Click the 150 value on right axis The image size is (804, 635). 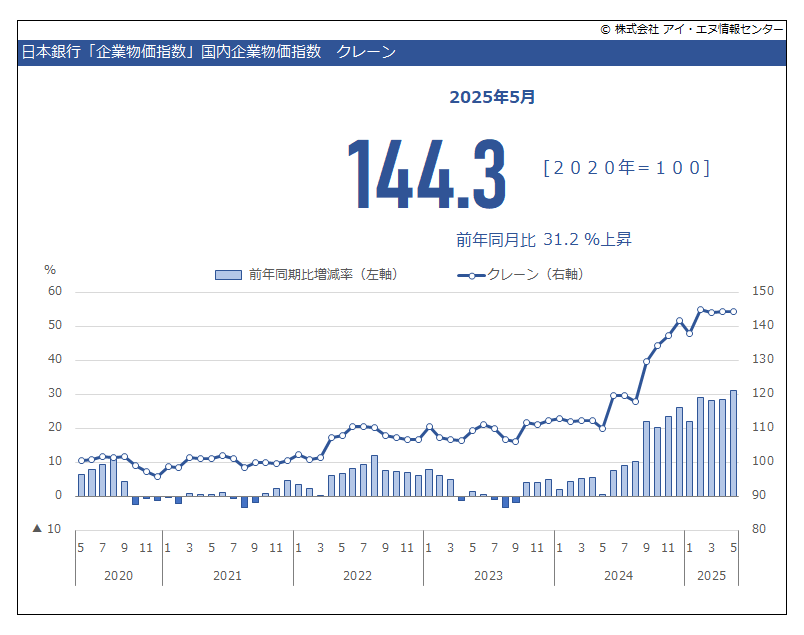pyautogui.click(x=763, y=291)
